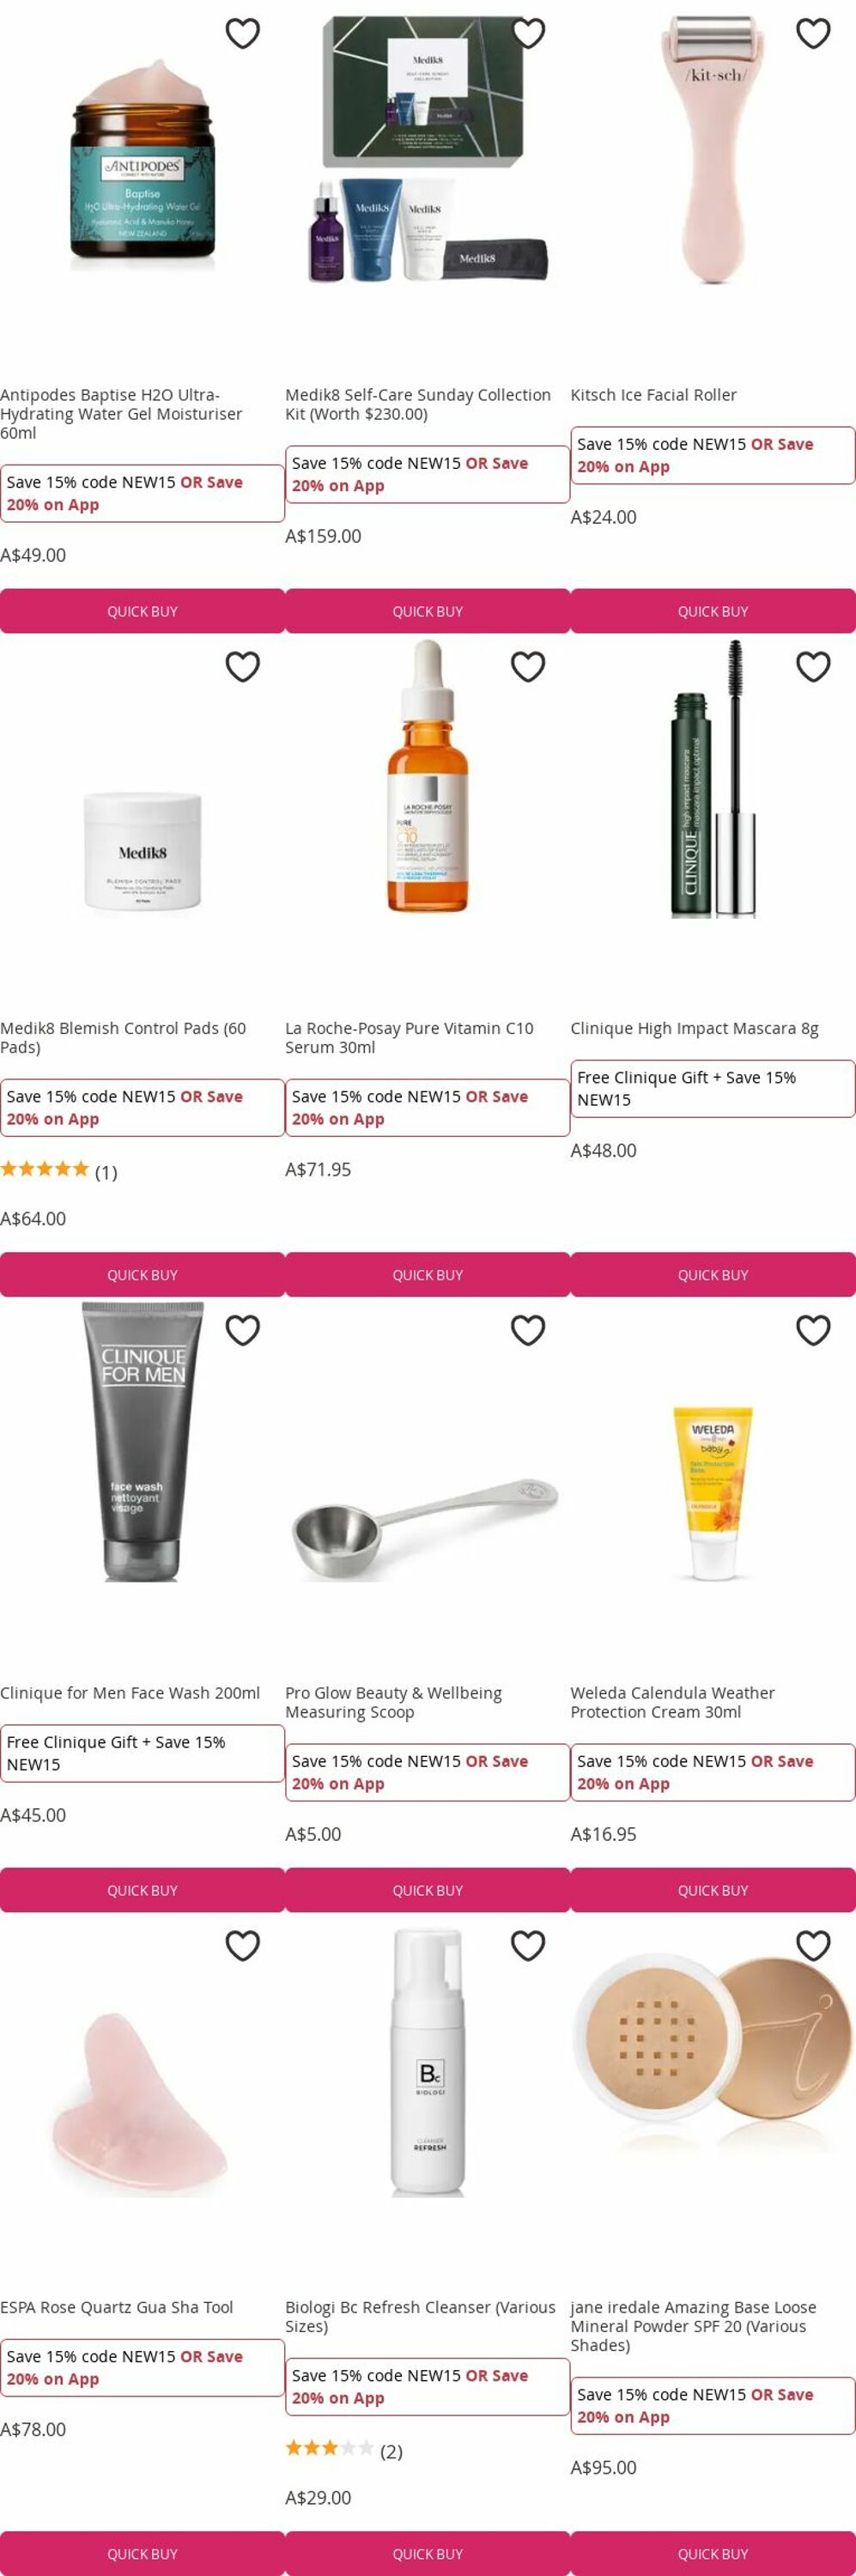Tap heart icon on Weleda Calendula cream
The height and width of the screenshot is (2576, 856).
pyautogui.click(x=813, y=1330)
